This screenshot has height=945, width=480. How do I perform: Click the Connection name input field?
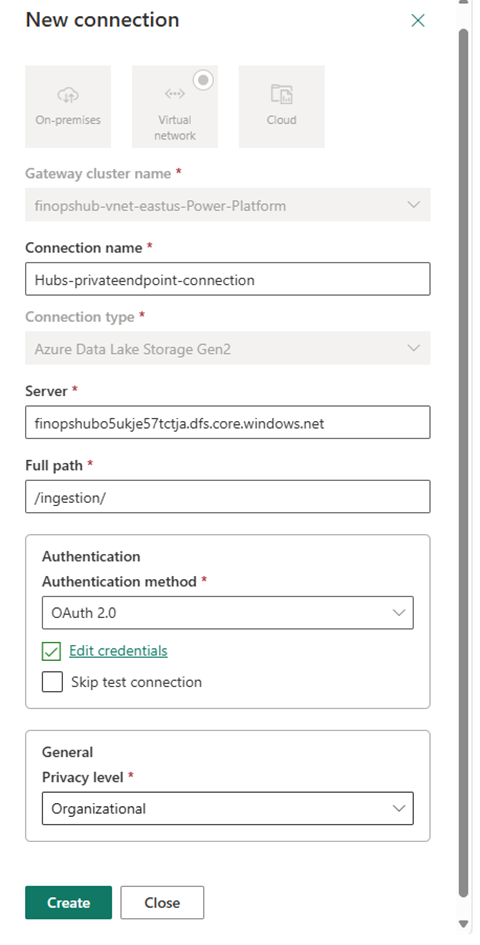pos(228,279)
